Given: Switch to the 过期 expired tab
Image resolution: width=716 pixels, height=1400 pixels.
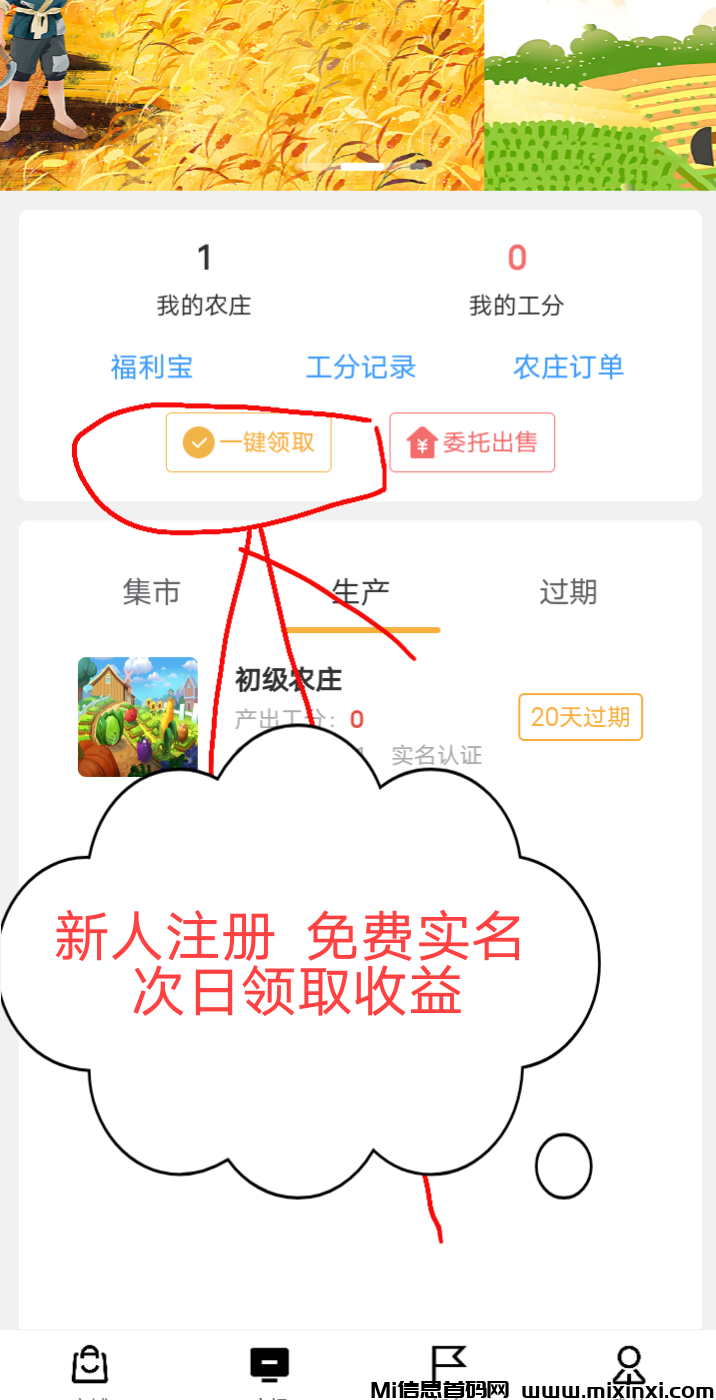Looking at the screenshot, I should click(x=568, y=592).
